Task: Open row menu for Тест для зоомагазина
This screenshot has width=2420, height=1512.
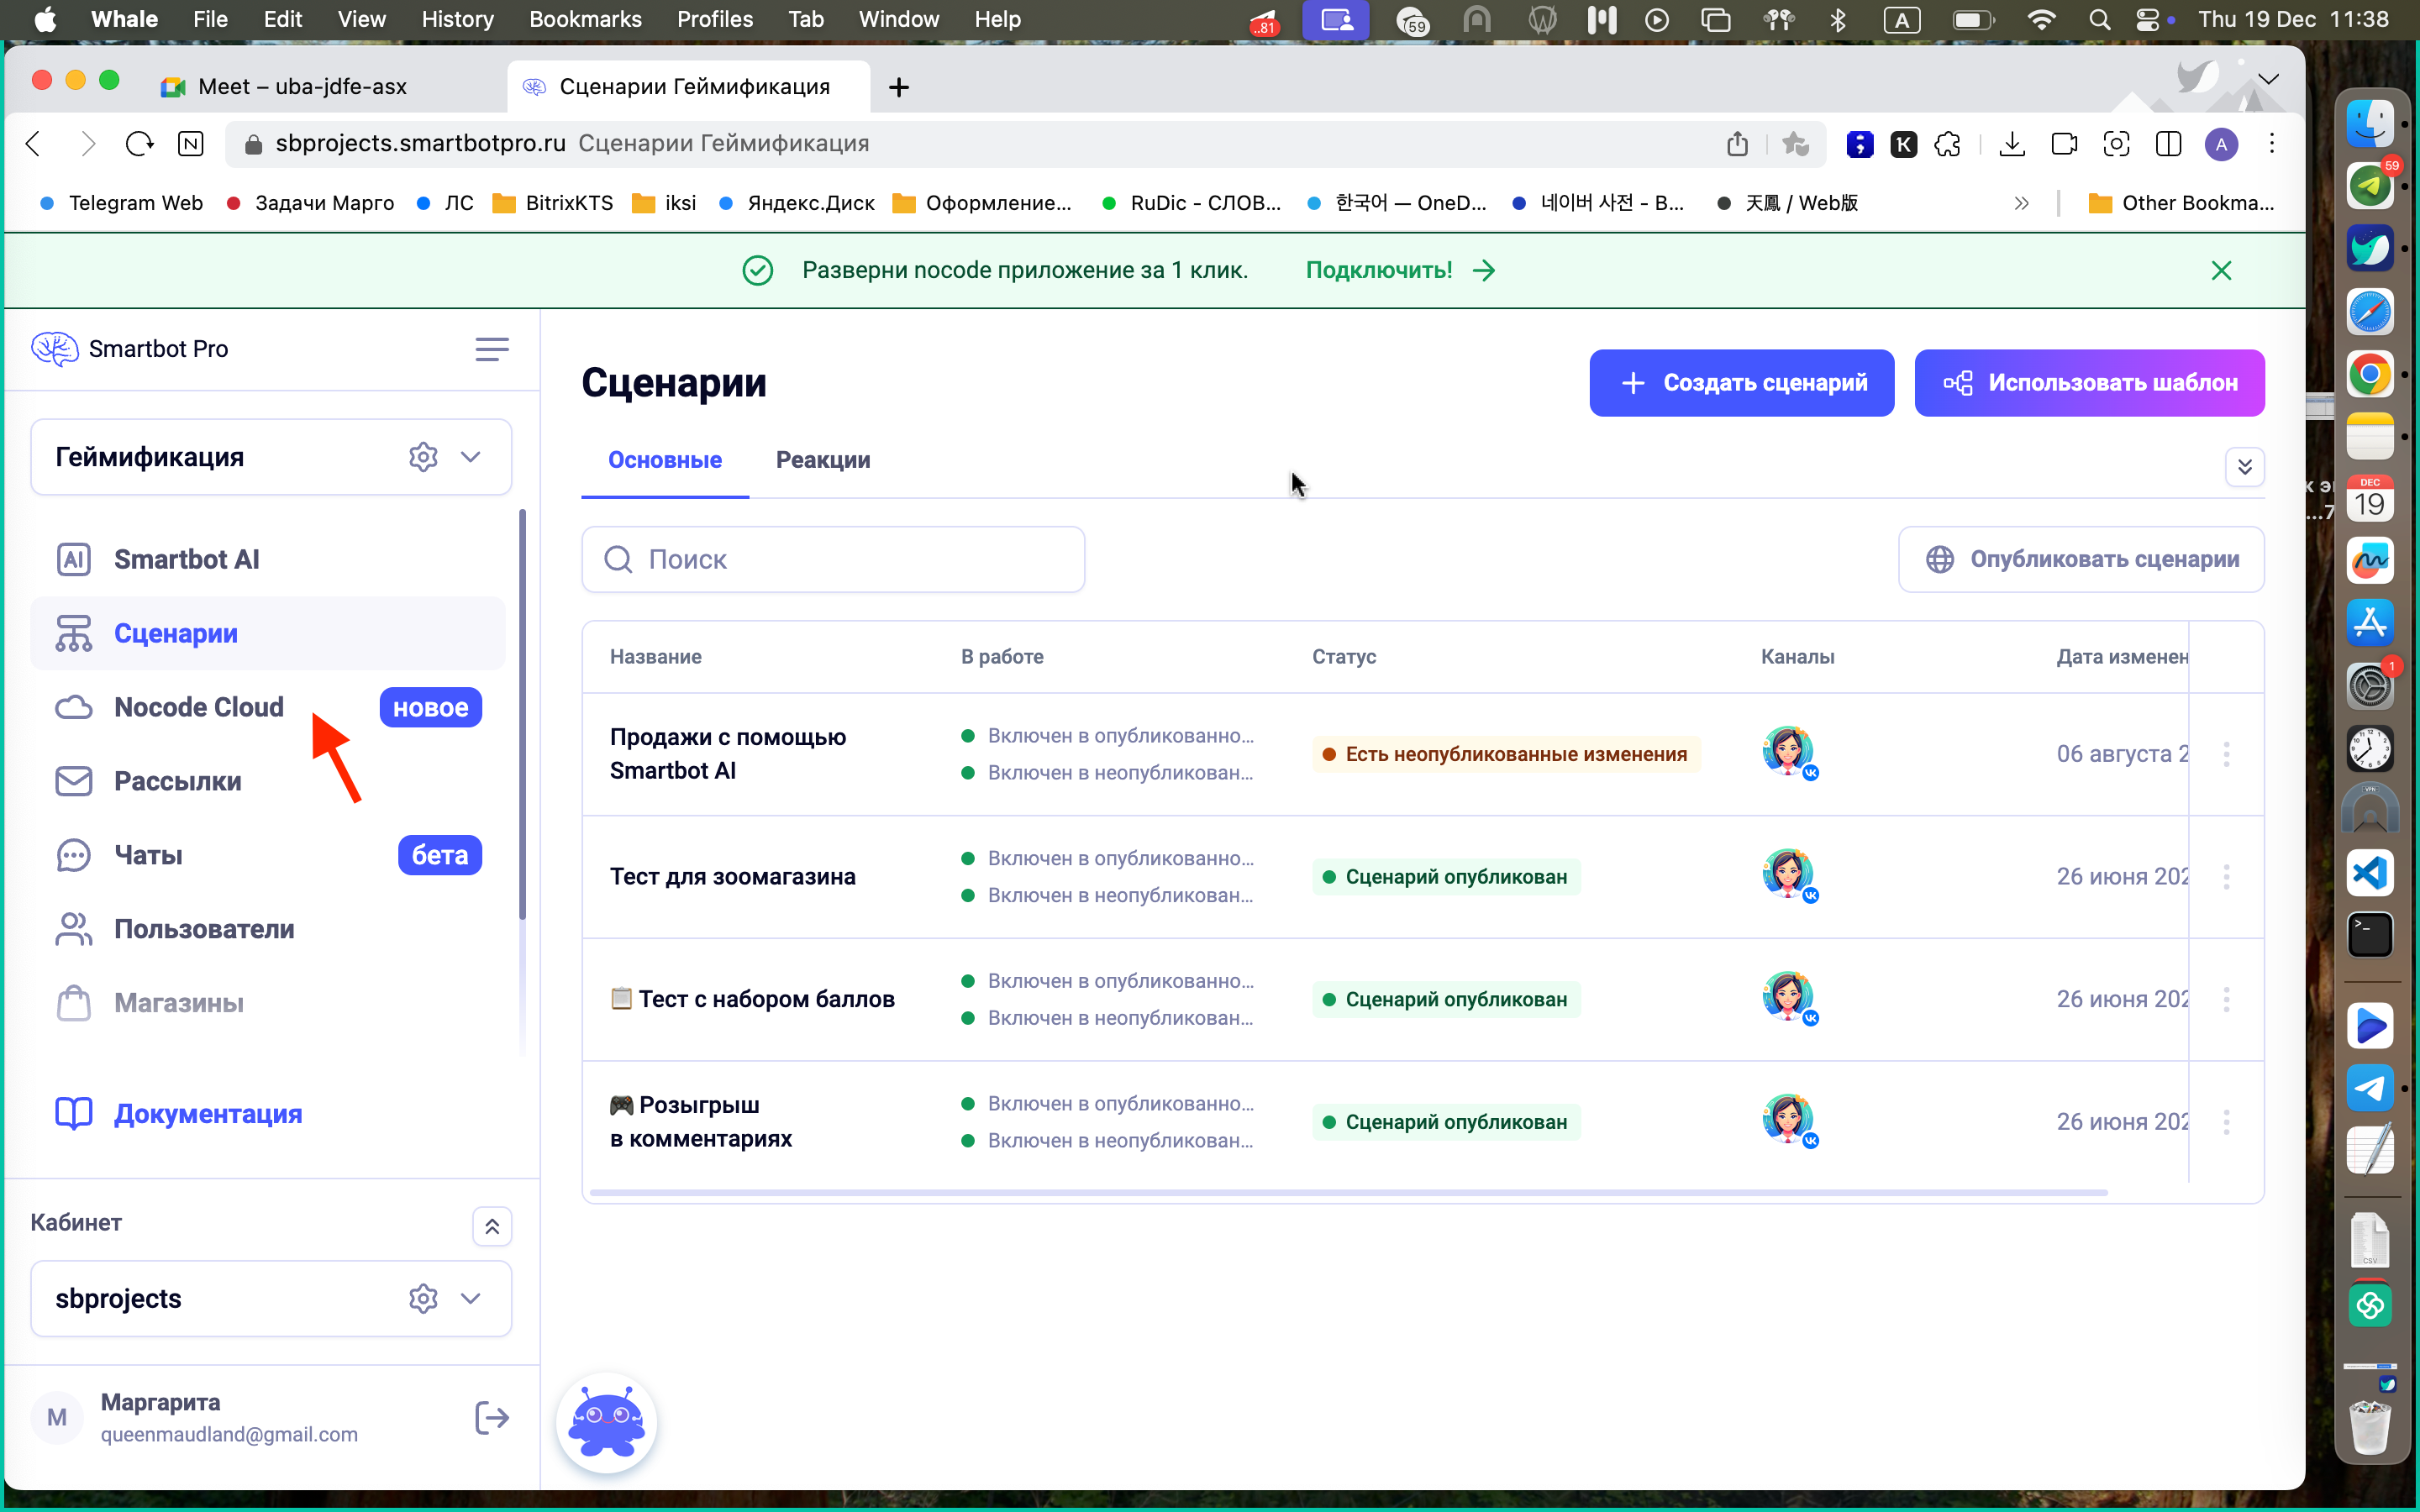Action: [x=2226, y=877]
